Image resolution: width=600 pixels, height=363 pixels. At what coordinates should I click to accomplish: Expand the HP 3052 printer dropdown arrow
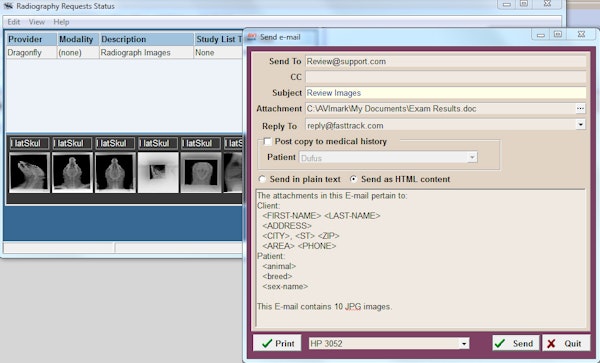[464, 343]
